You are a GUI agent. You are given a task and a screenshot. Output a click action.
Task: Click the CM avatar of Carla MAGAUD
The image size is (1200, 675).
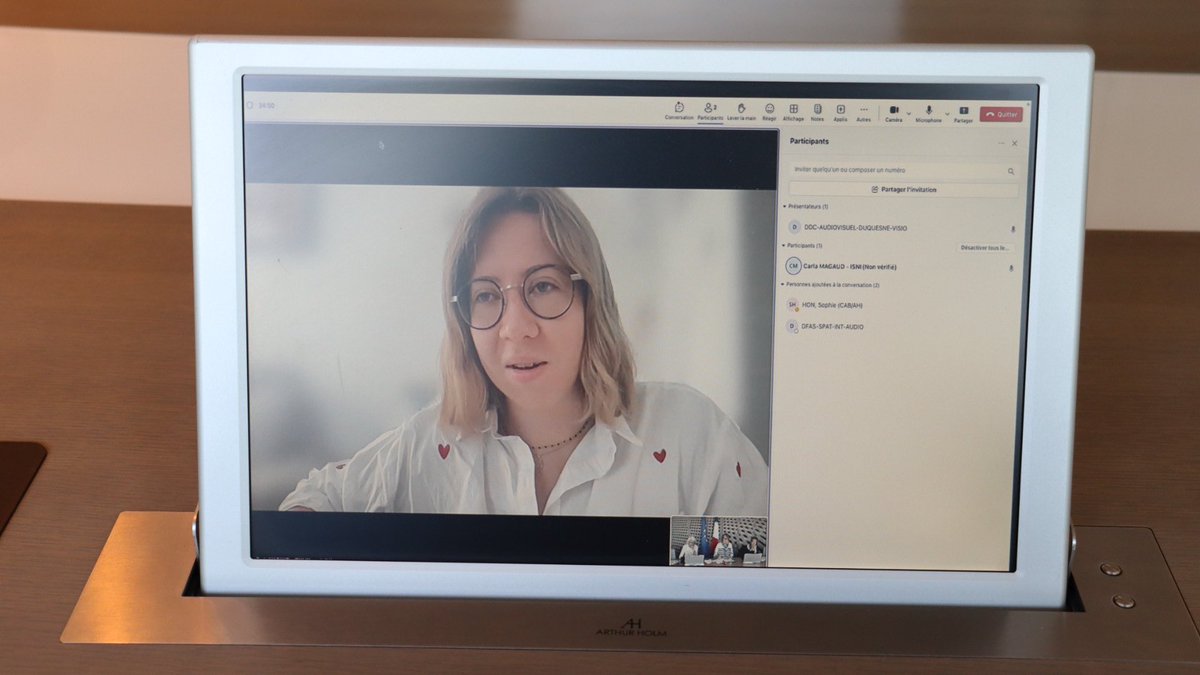pyautogui.click(x=793, y=267)
